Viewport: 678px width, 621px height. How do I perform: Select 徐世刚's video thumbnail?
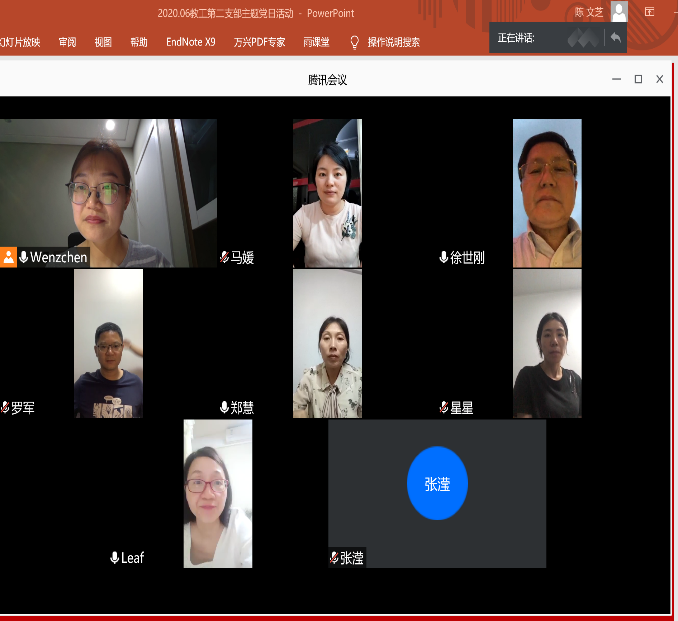[x=547, y=193]
